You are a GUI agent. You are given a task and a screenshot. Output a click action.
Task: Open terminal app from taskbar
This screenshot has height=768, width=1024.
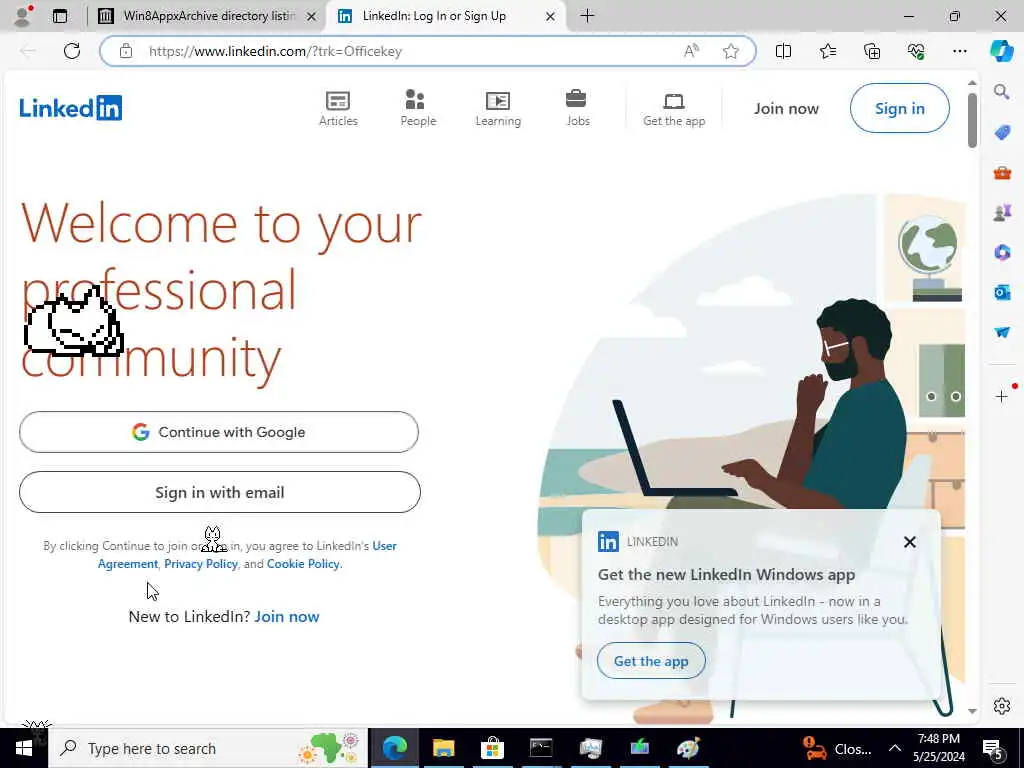tap(541, 748)
